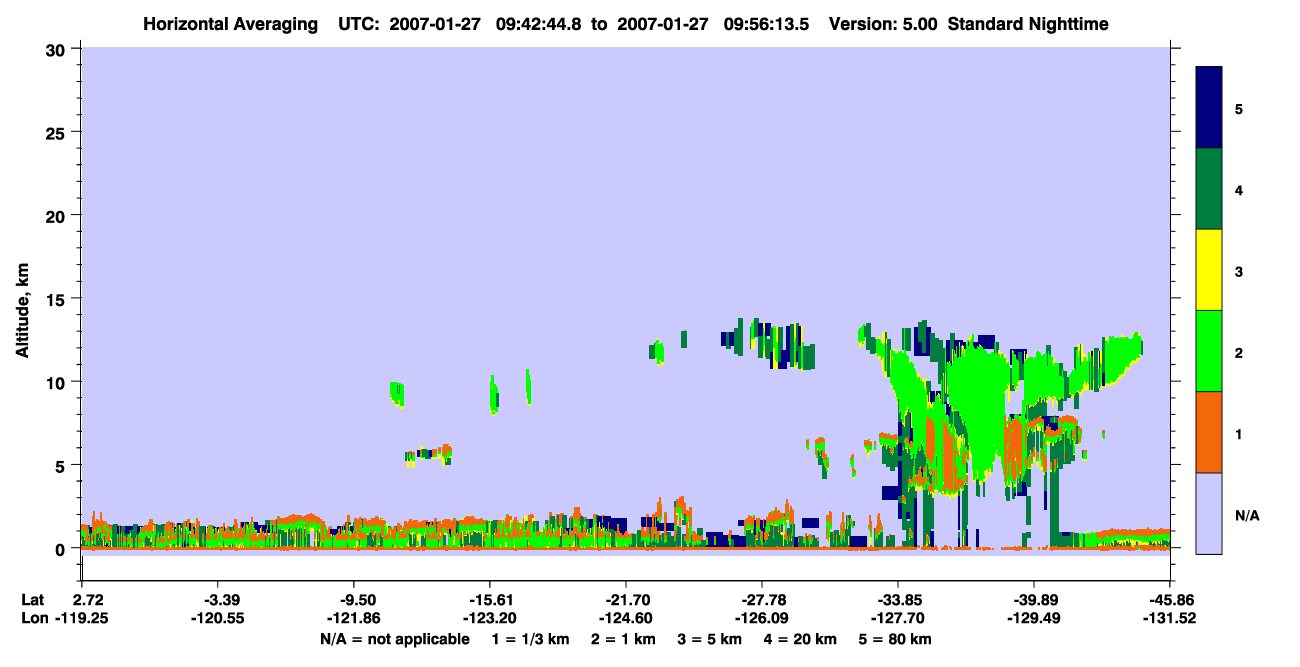1300x667 pixels.
Task: Click the start time '09:42:44.8' in title
Action: (x=538, y=24)
